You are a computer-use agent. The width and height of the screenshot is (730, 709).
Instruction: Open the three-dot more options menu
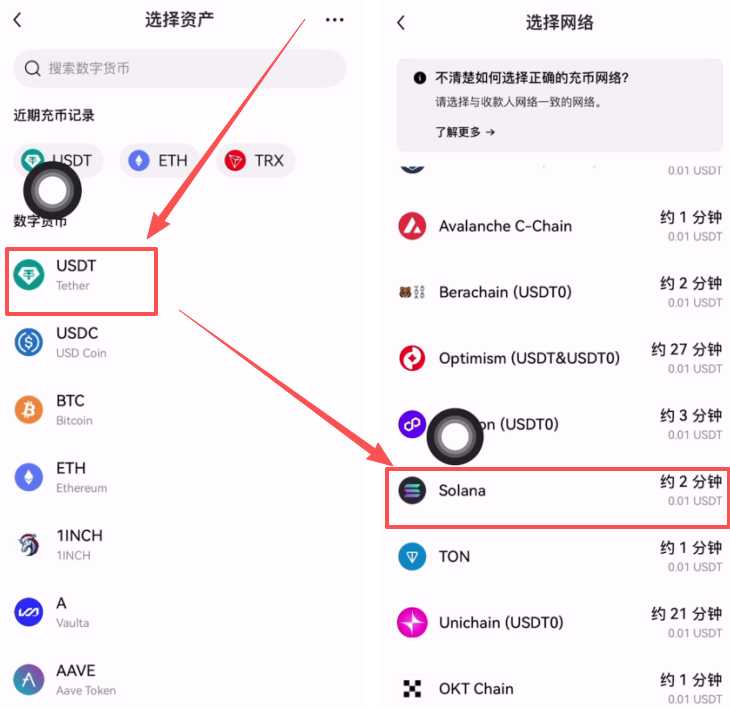point(334,20)
